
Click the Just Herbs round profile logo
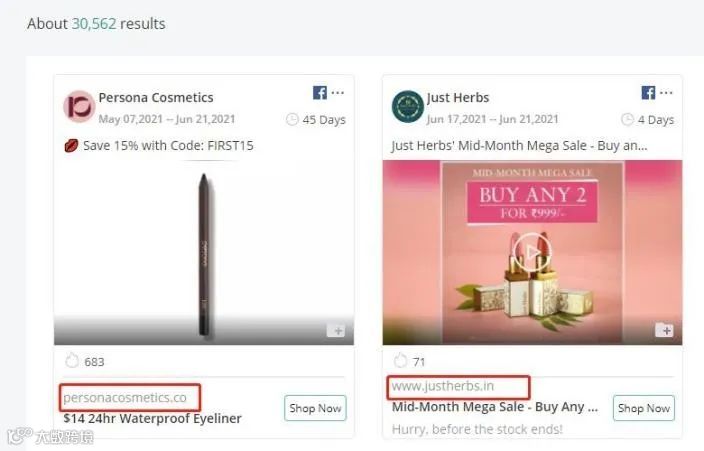click(x=408, y=106)
